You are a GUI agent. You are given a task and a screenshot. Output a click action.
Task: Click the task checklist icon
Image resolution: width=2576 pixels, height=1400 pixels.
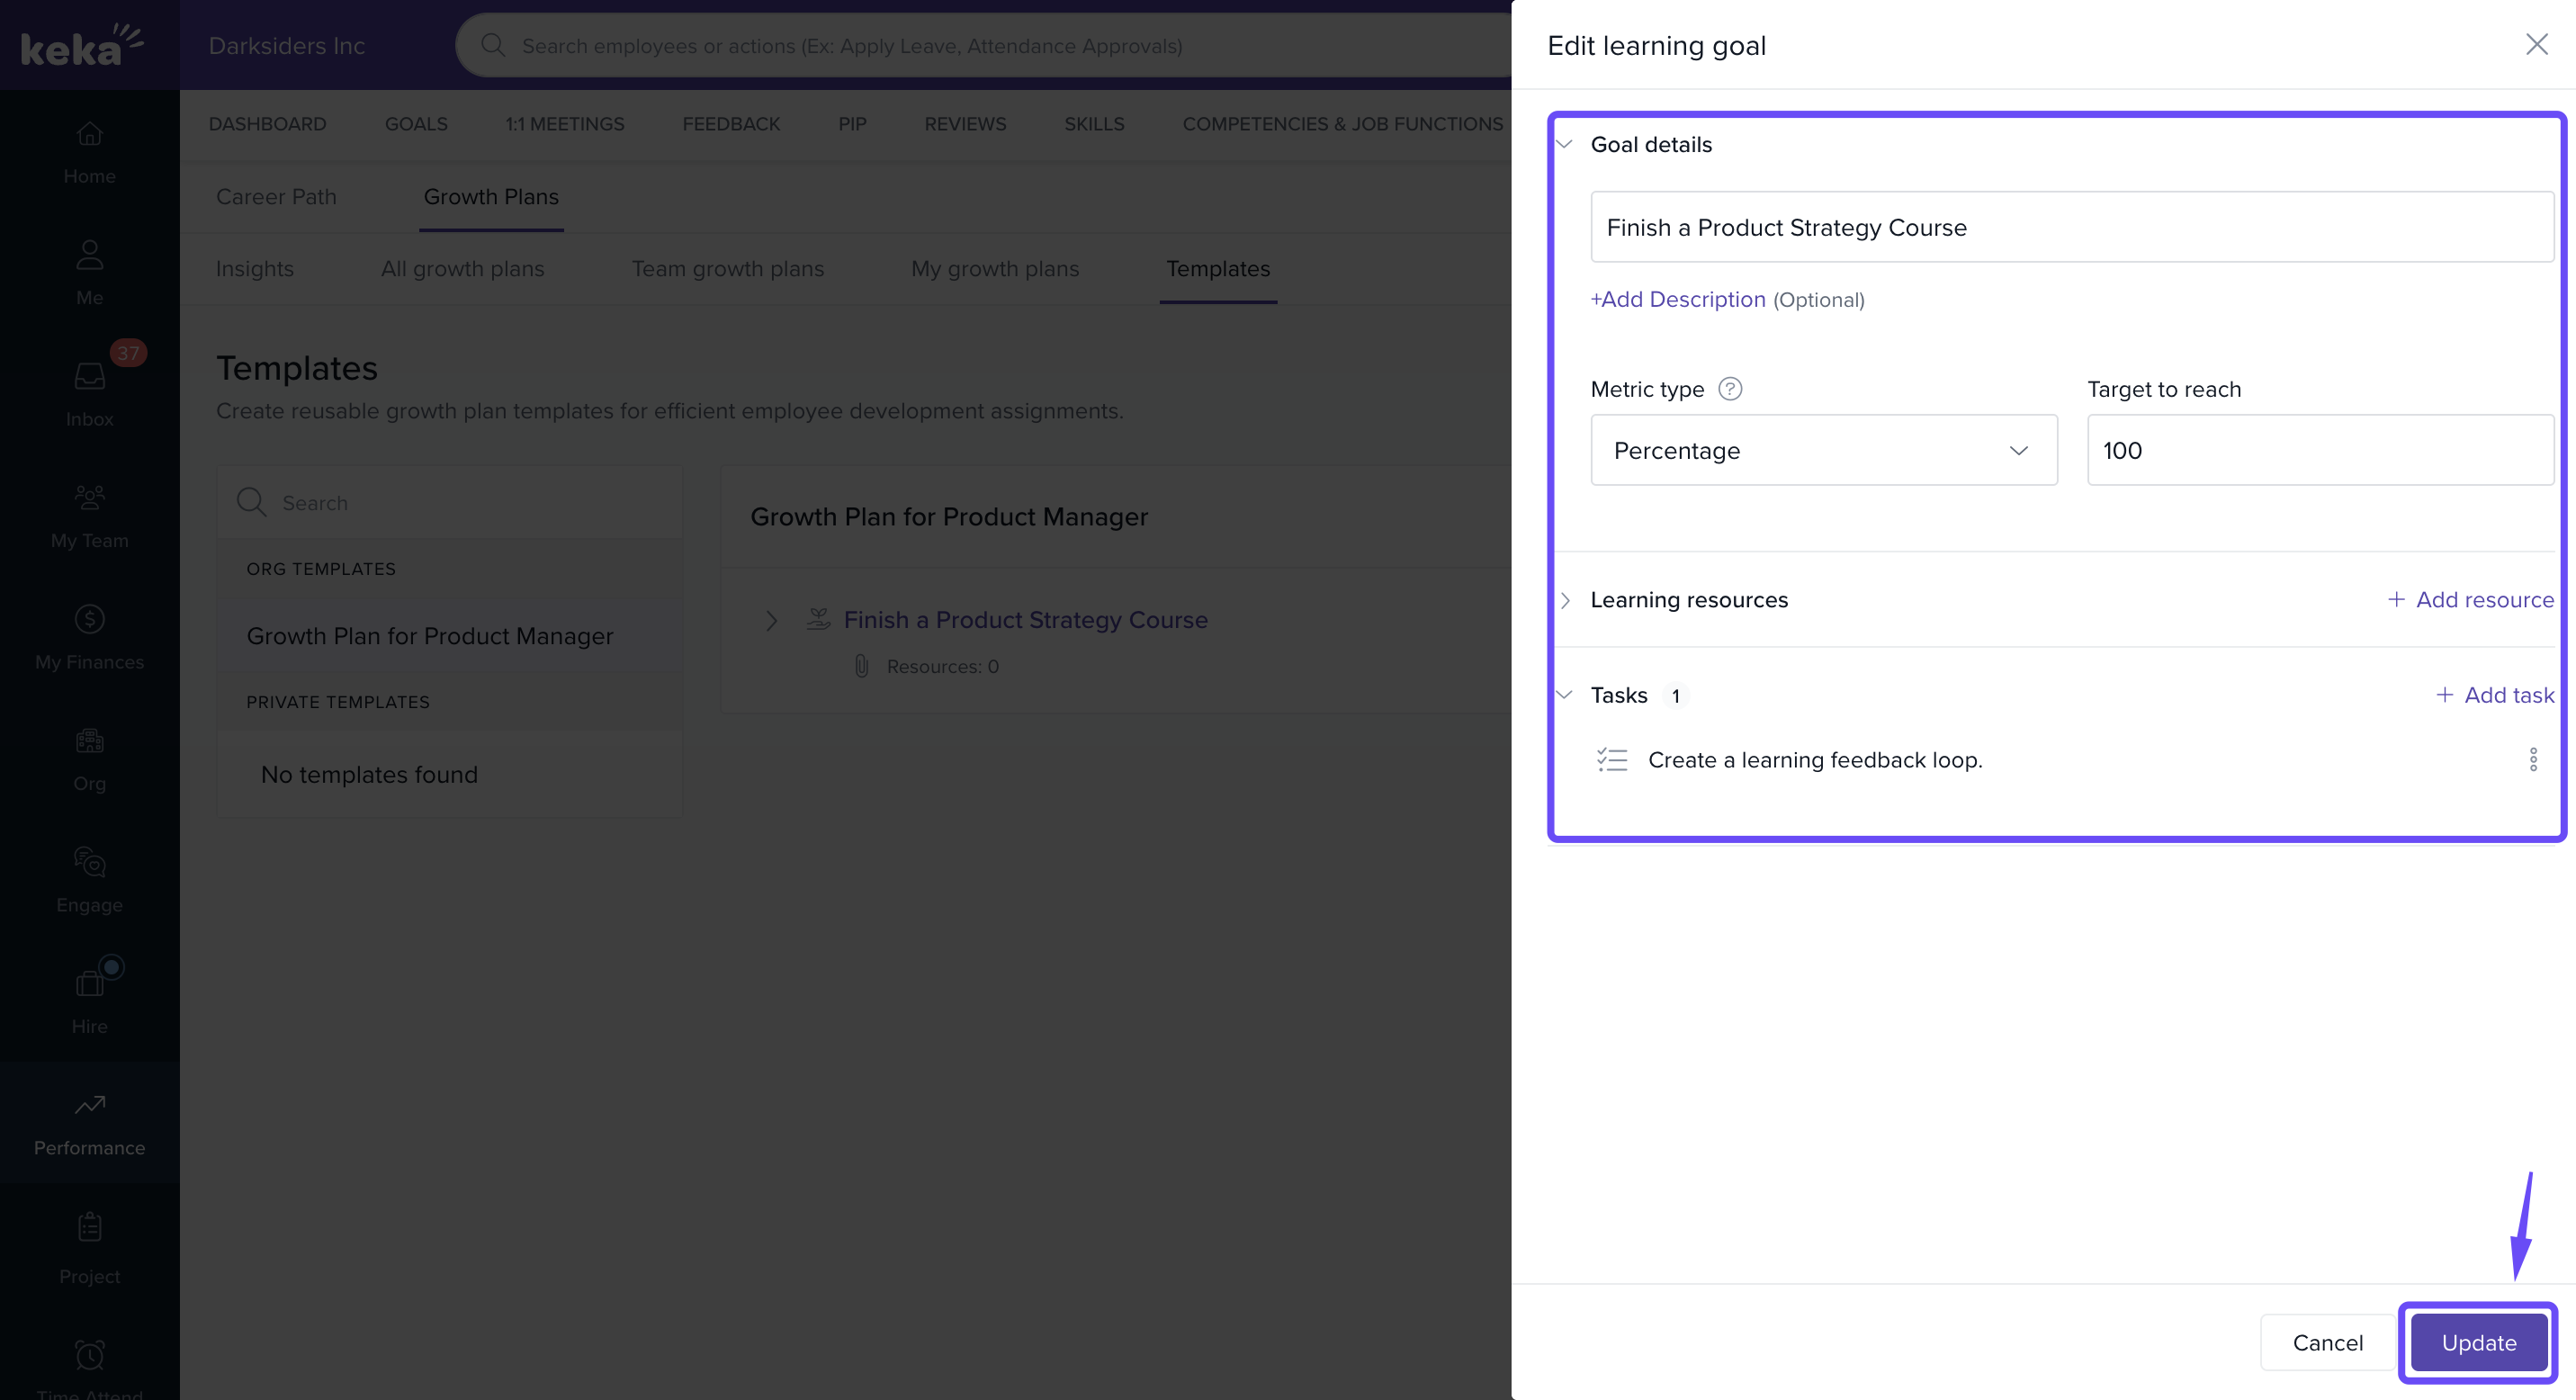coord(1611,760)
